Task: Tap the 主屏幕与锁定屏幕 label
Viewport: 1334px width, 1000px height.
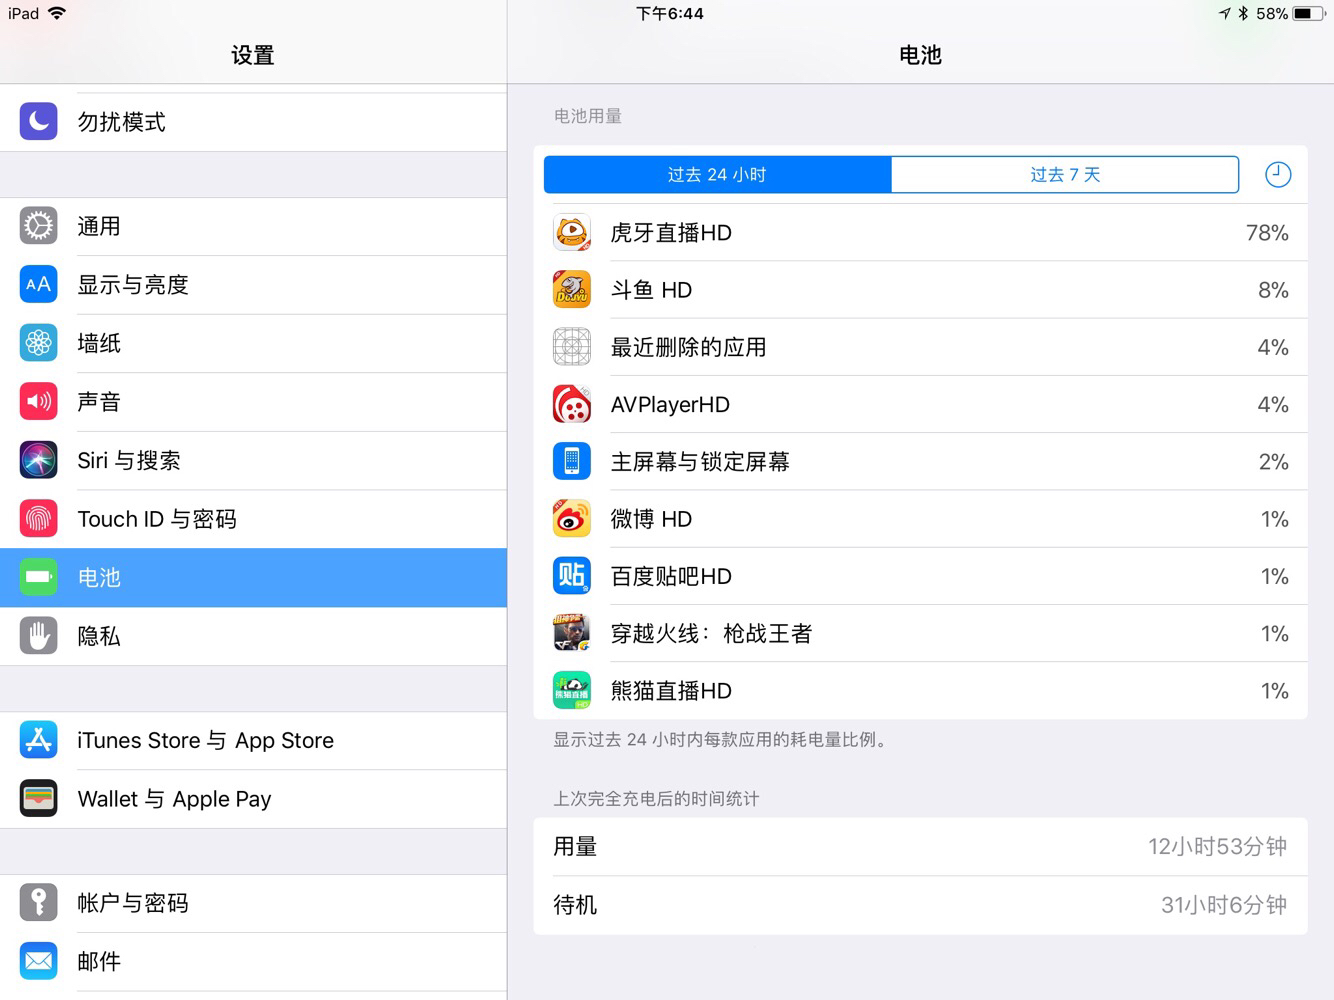Action: (x=700, y=462)
